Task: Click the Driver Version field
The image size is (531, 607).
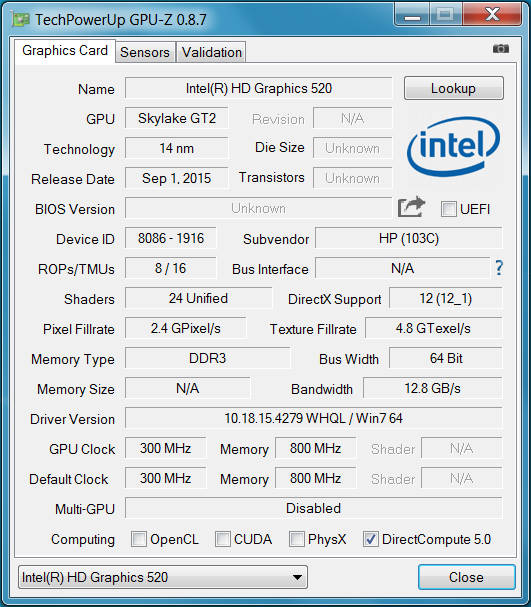Action: click(313, 418)
